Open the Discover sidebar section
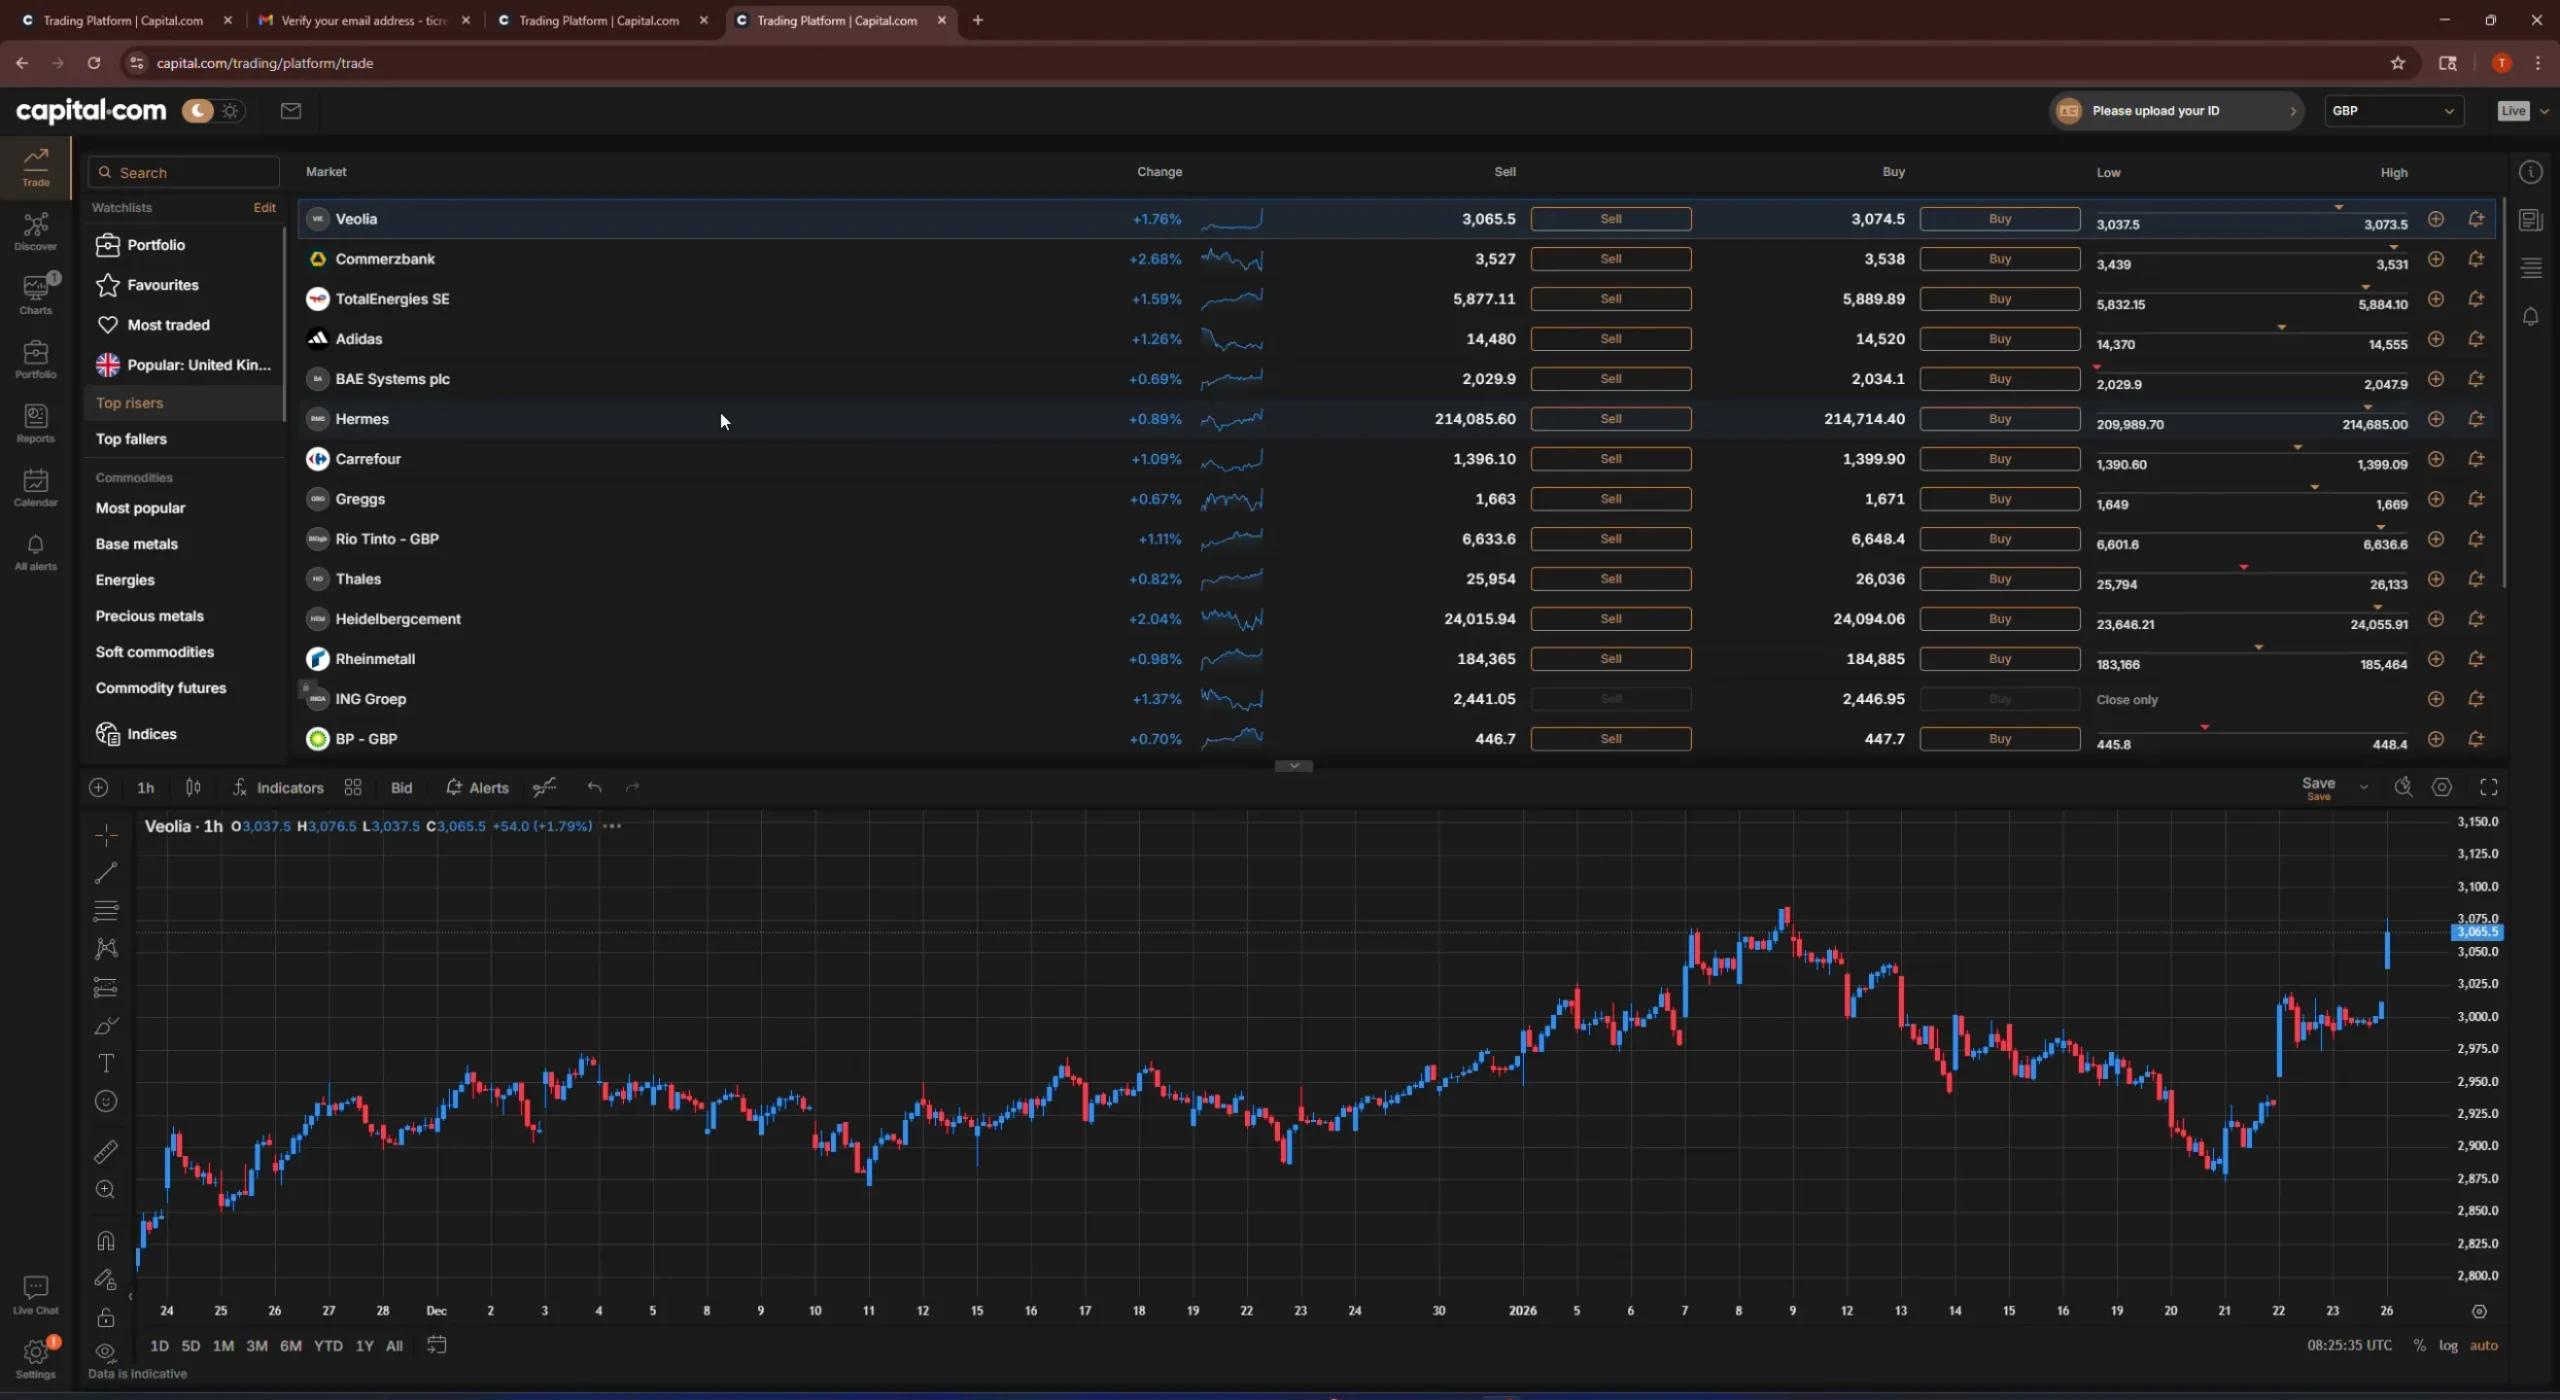Viewport: 2560px width, 1400px height. click(x=35, y=231)
